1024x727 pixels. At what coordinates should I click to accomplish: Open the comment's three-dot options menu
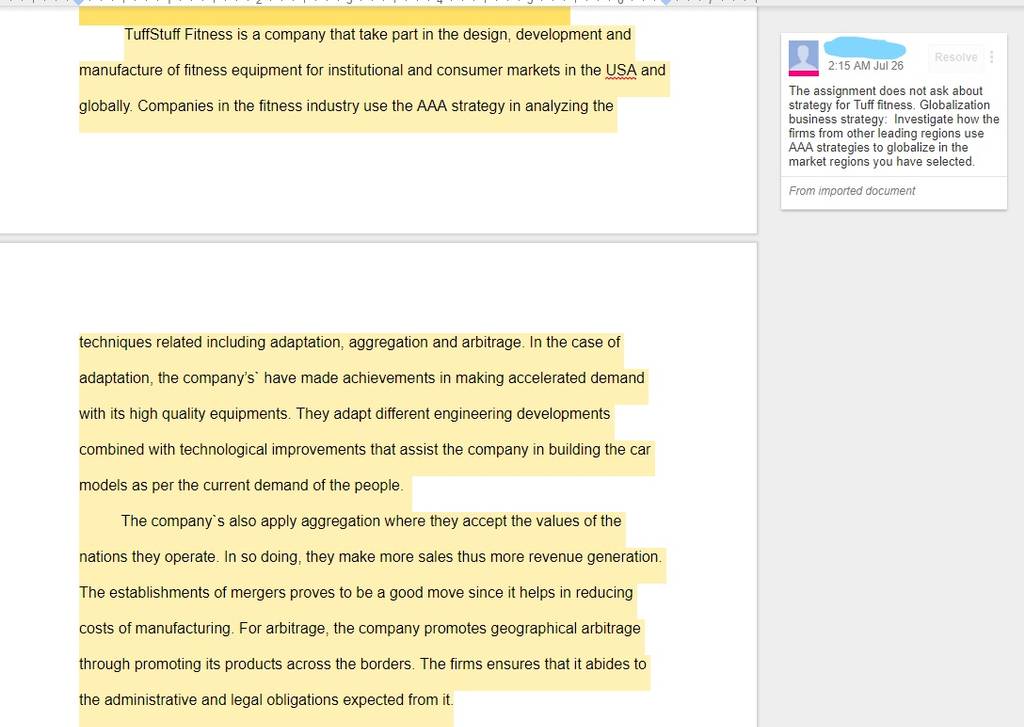992,57
